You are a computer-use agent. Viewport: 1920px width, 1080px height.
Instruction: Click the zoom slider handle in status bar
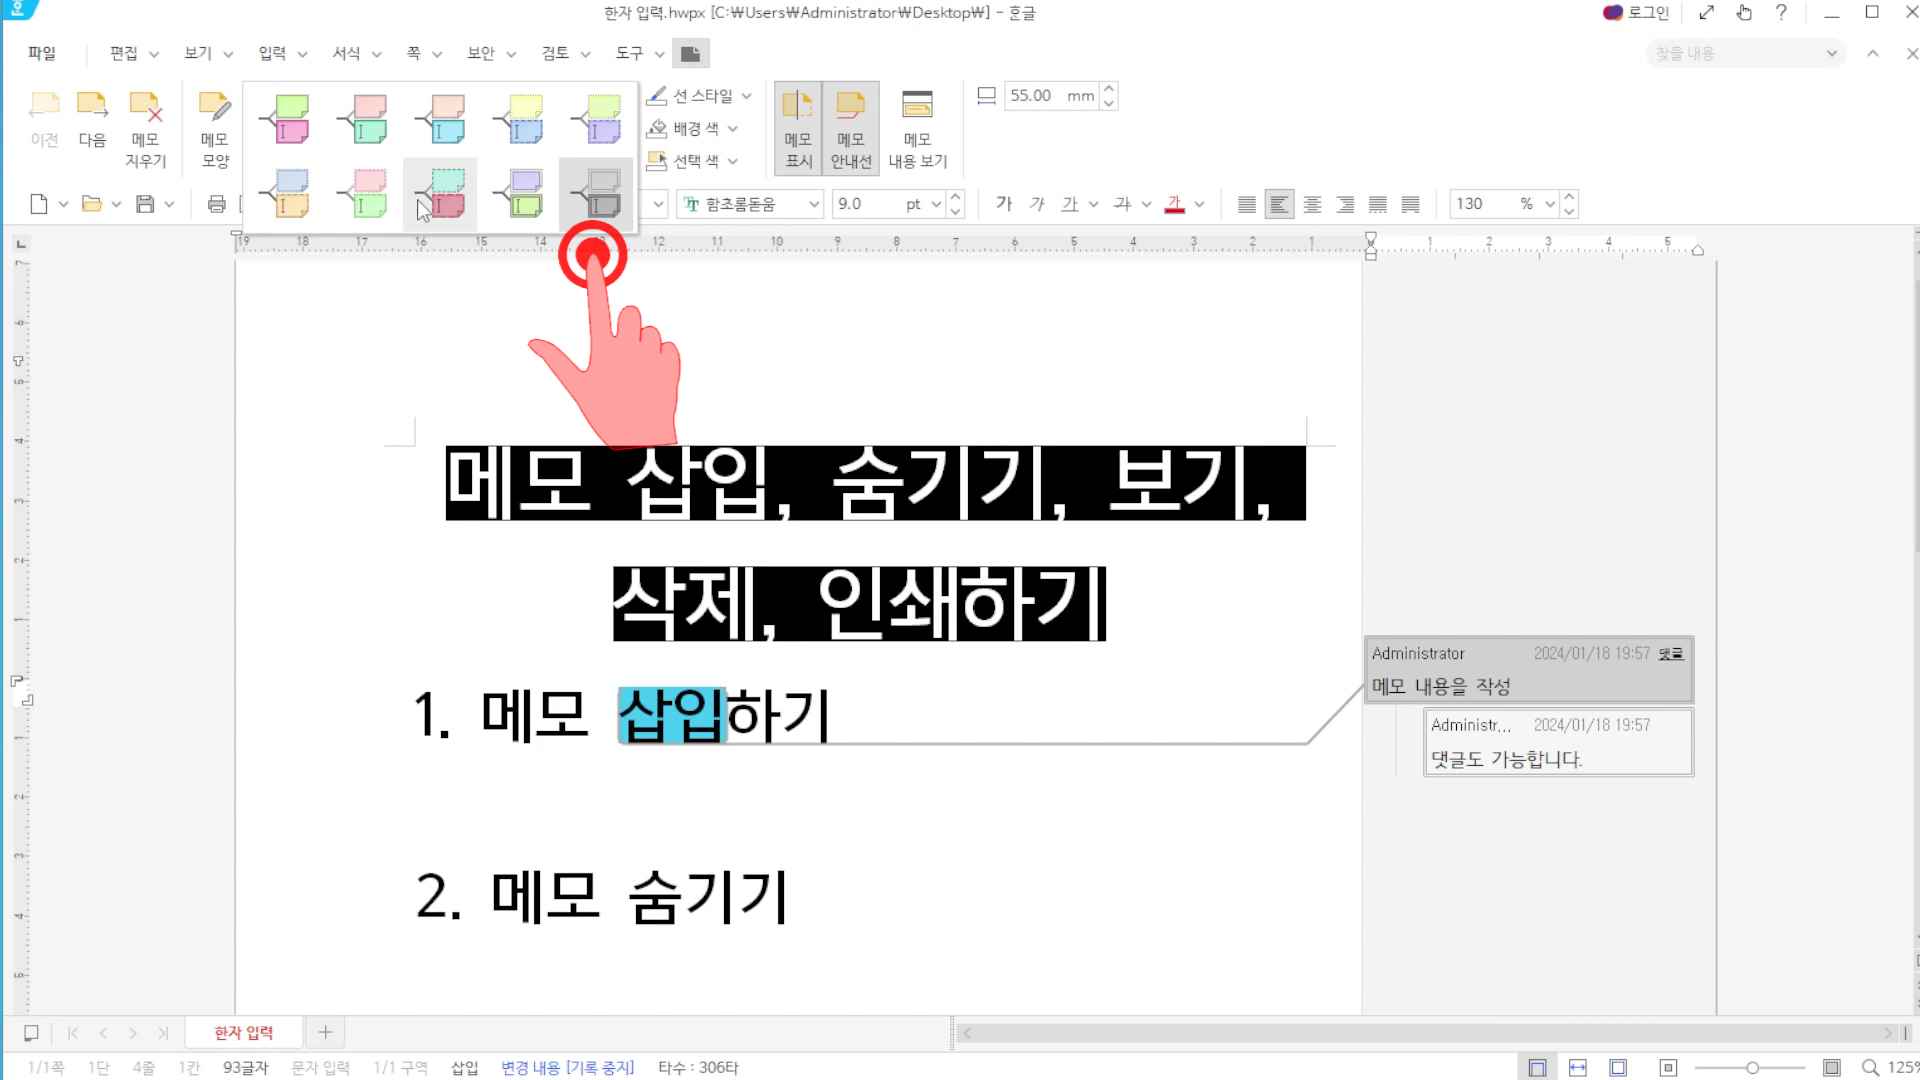1752,1068
